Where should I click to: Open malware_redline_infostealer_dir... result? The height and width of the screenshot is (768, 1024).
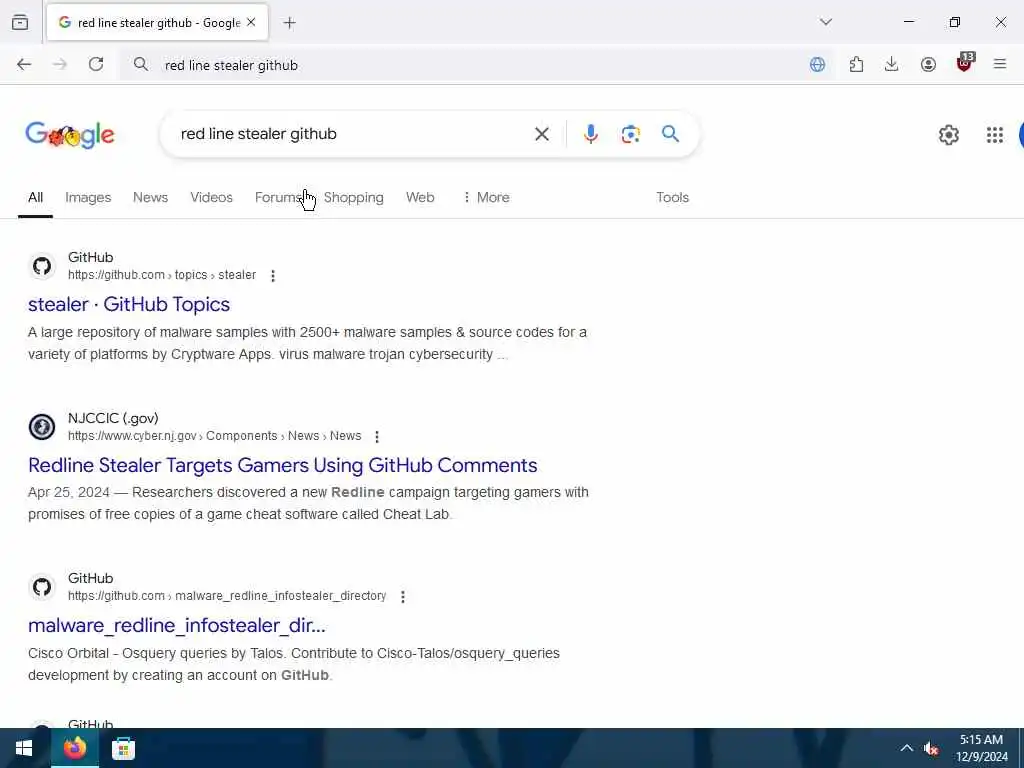pyautogui.click(x=176, y=626)
